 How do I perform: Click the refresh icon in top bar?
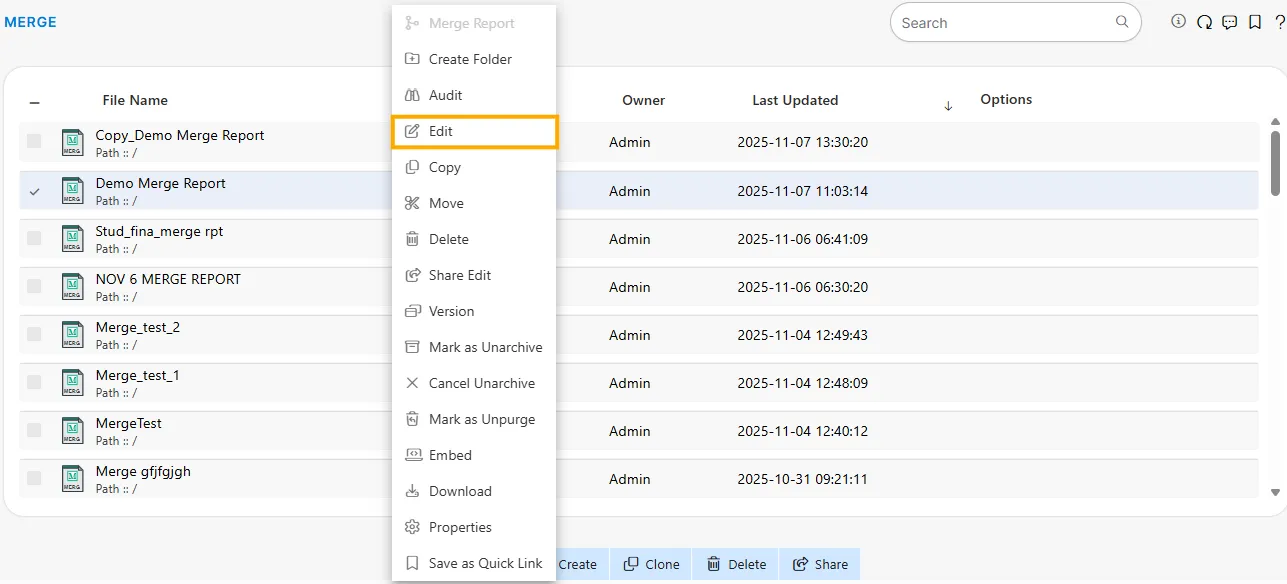point(1204,22)
